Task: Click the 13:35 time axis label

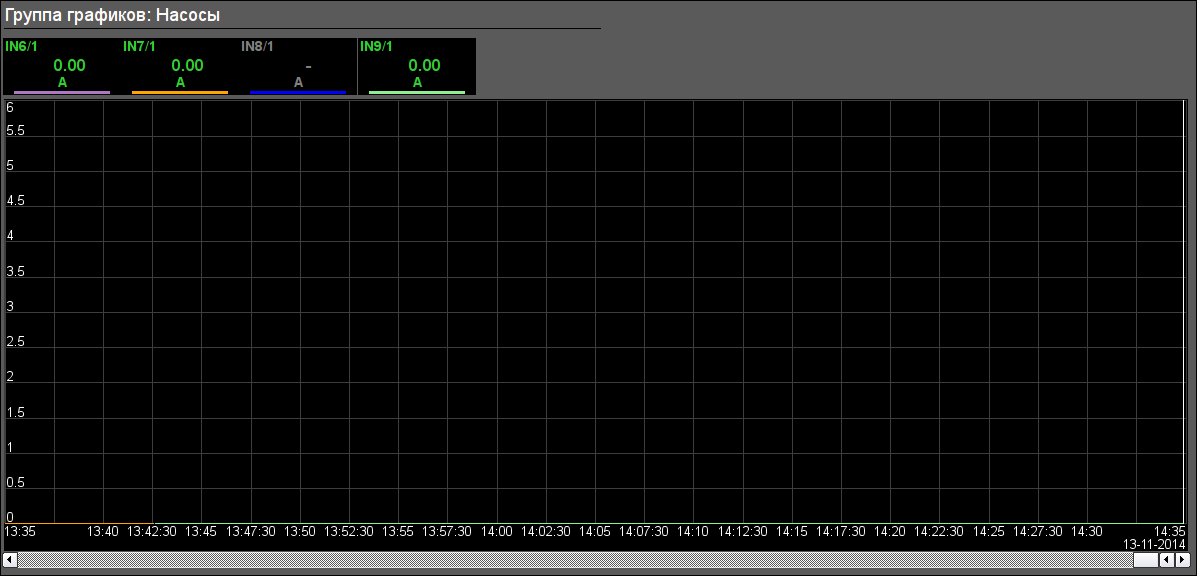Action: (x=21, y=531)
